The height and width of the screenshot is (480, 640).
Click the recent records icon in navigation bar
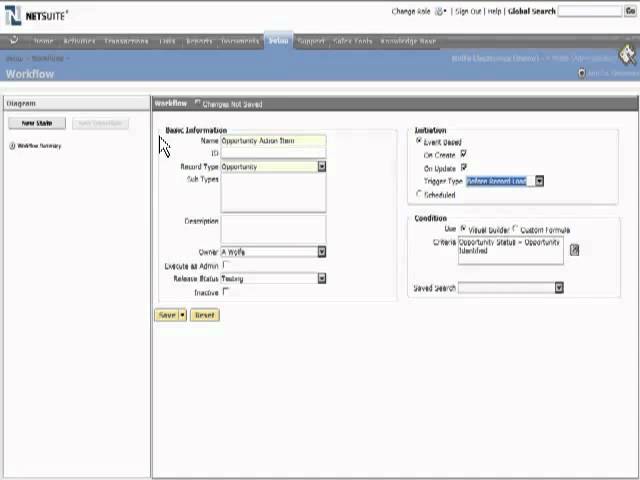(x=14, y=40)
